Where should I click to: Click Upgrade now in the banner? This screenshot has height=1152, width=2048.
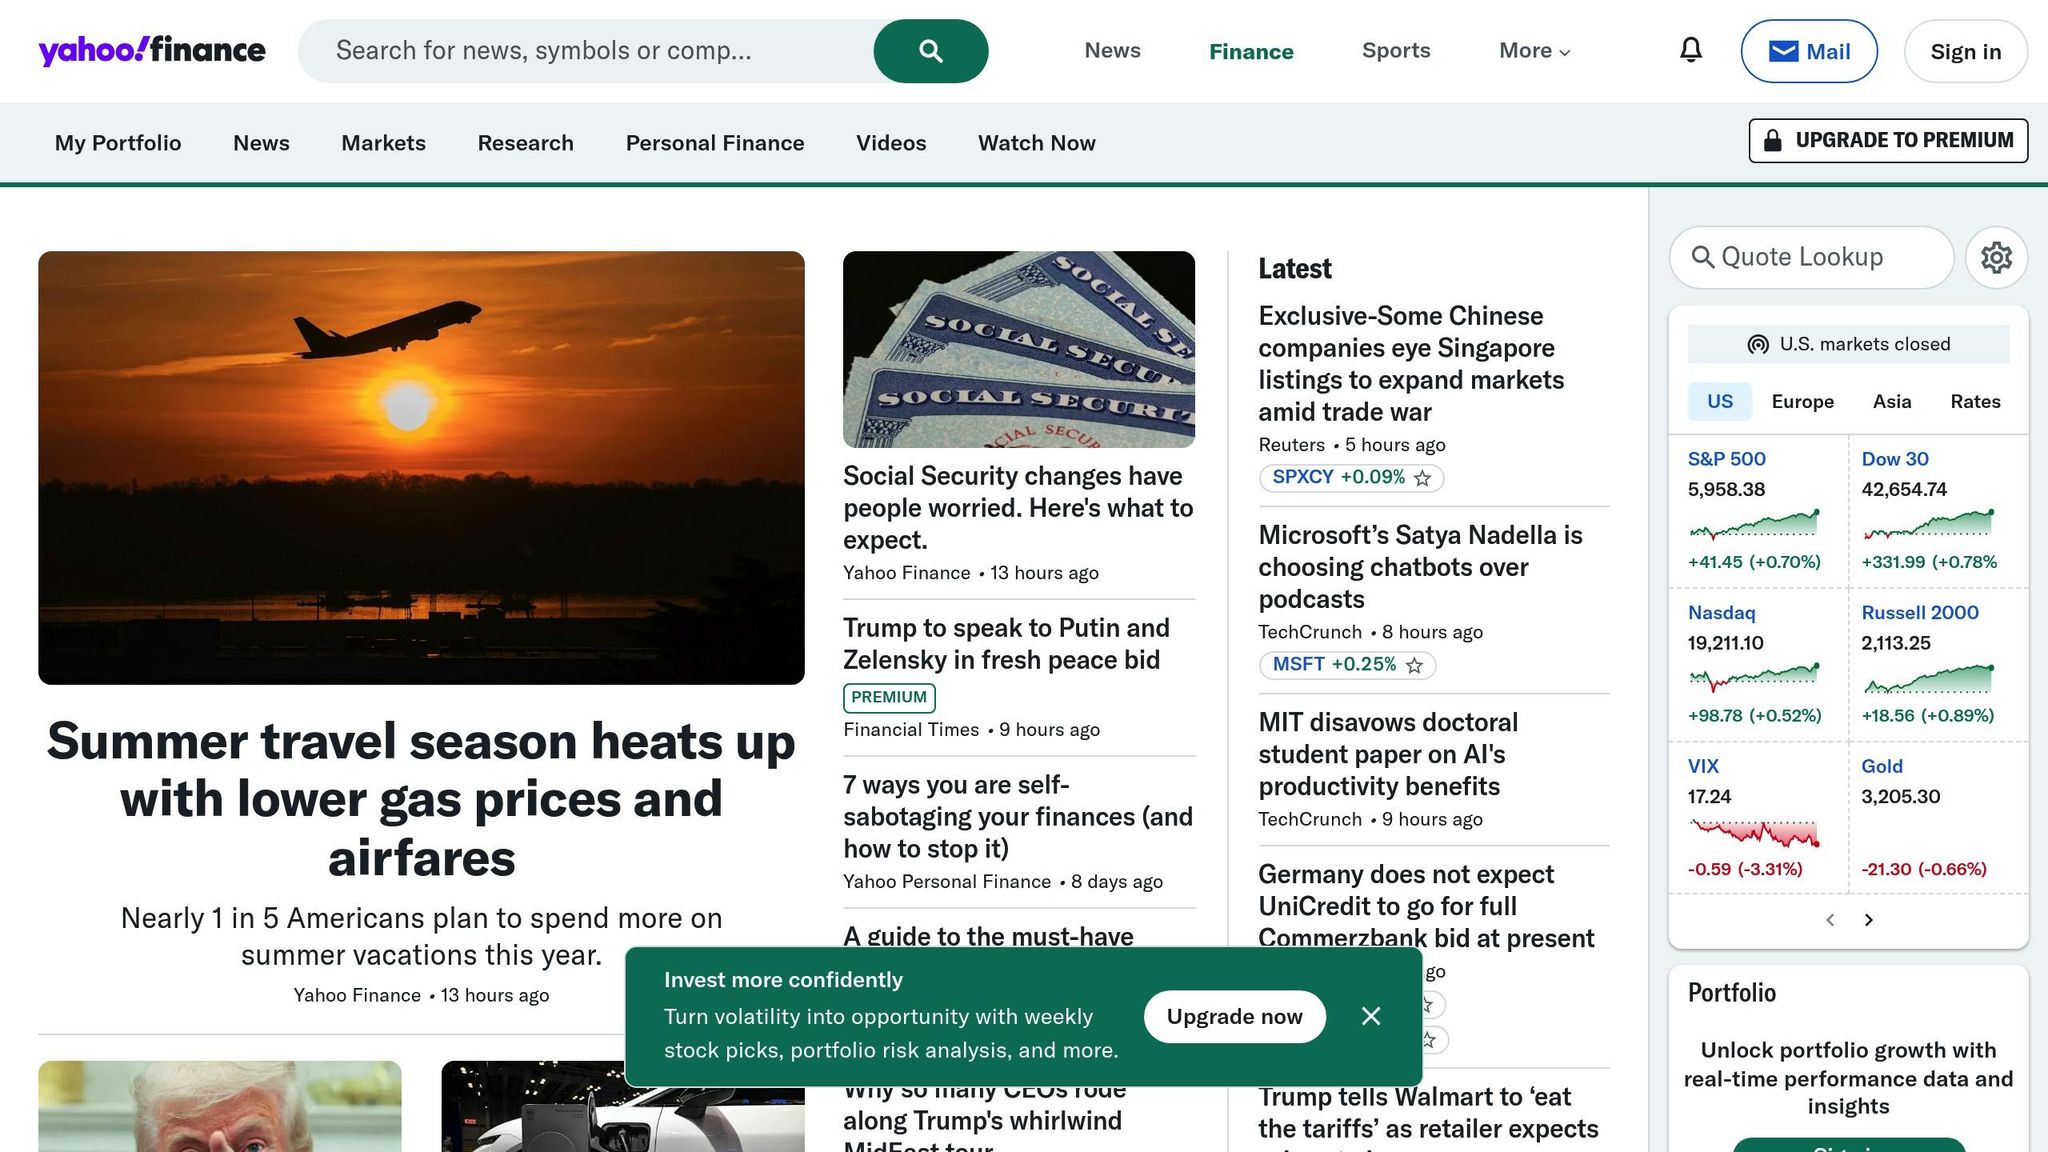1234,1016
